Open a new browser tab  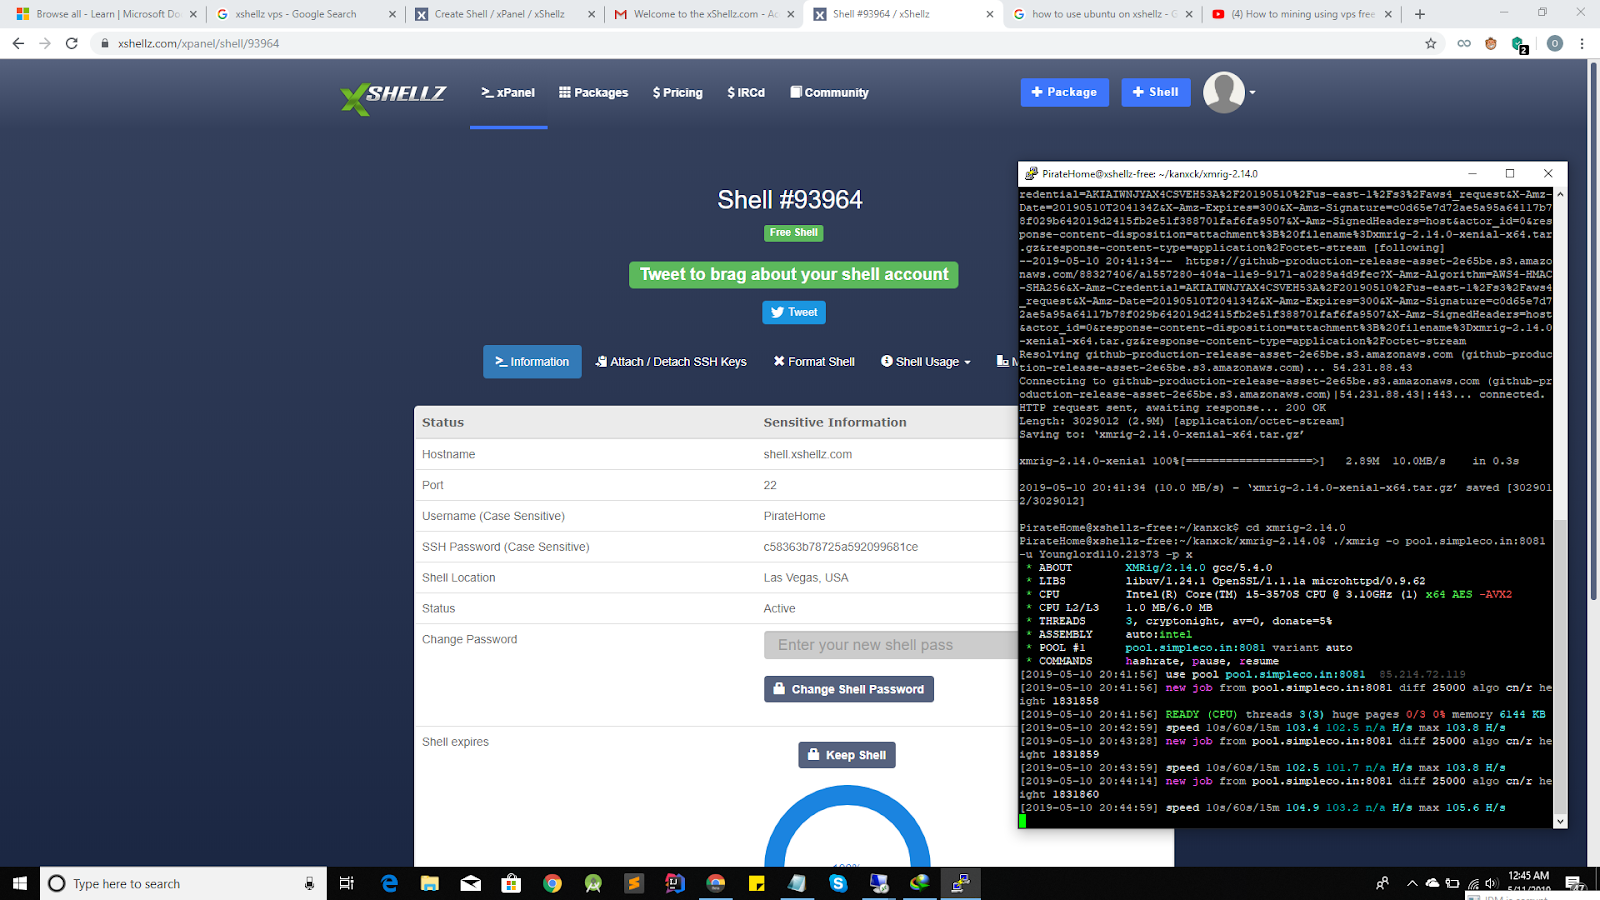click(1420, 14)
